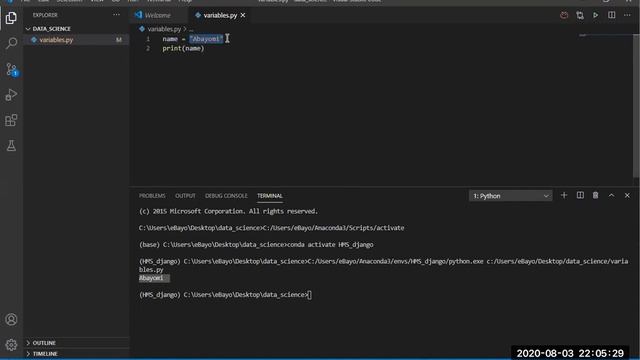Select the variables.py editor tab
Viewport: 640px width, 360px height.
click(x=220, y=16)
